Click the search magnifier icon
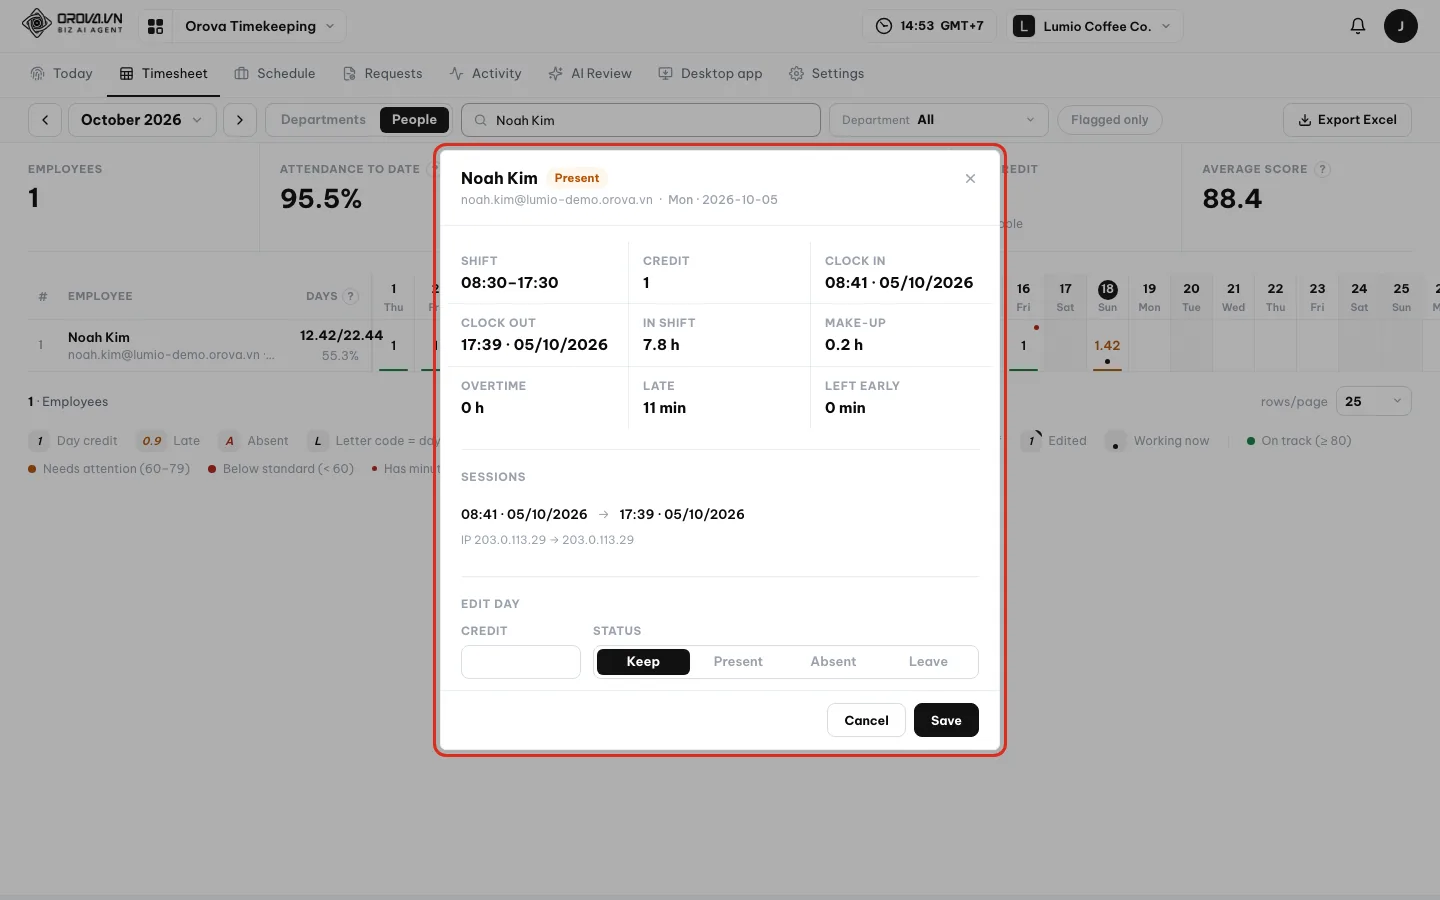Screen dimensions: 1440x900 [481, 120]
